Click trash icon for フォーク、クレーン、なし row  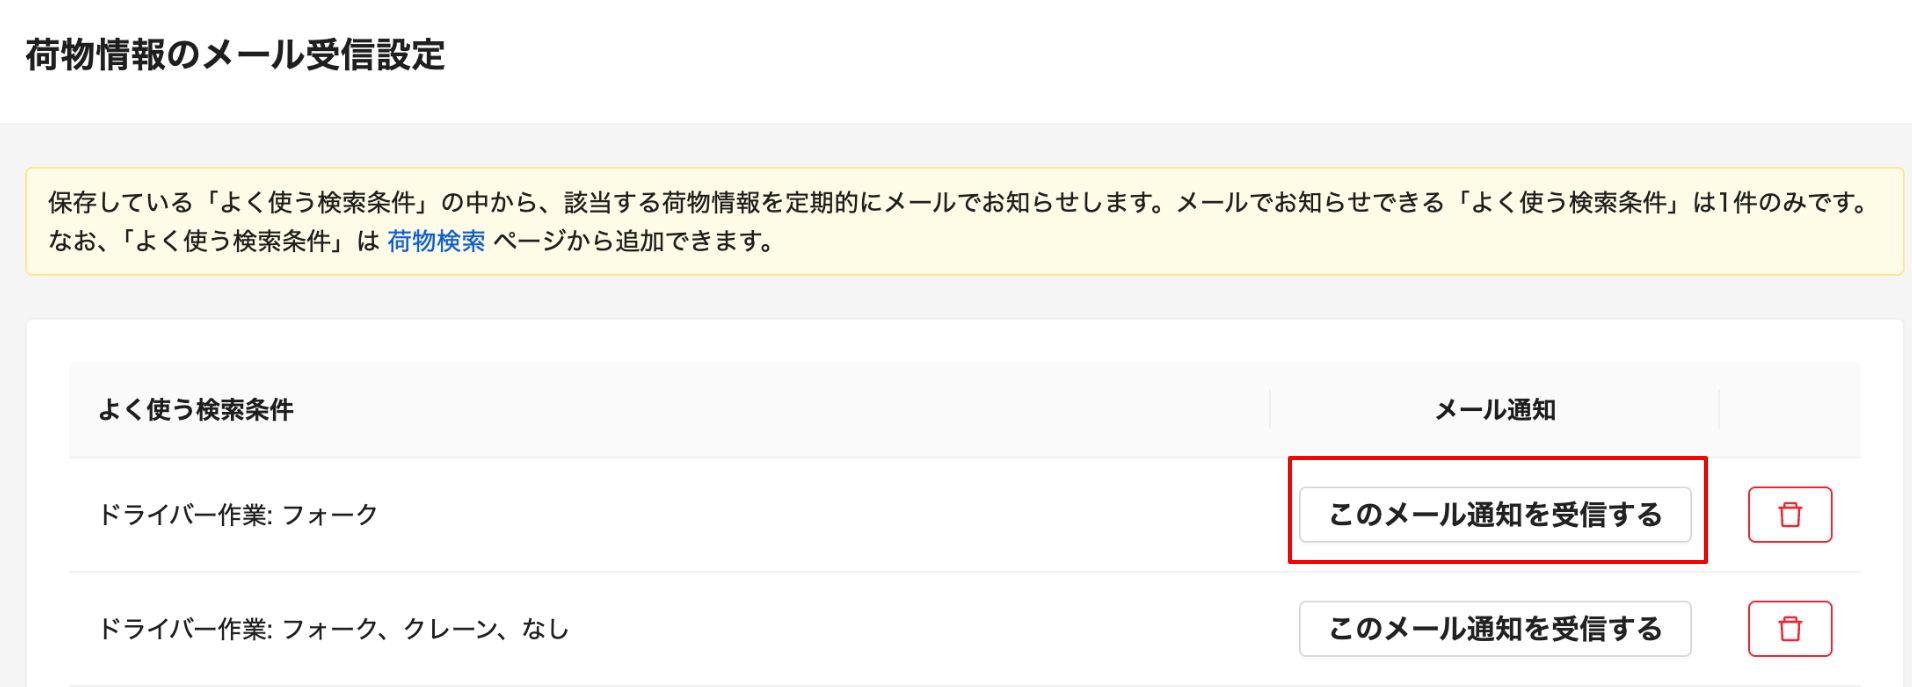pyautogui.click(x=1790, y=629)
